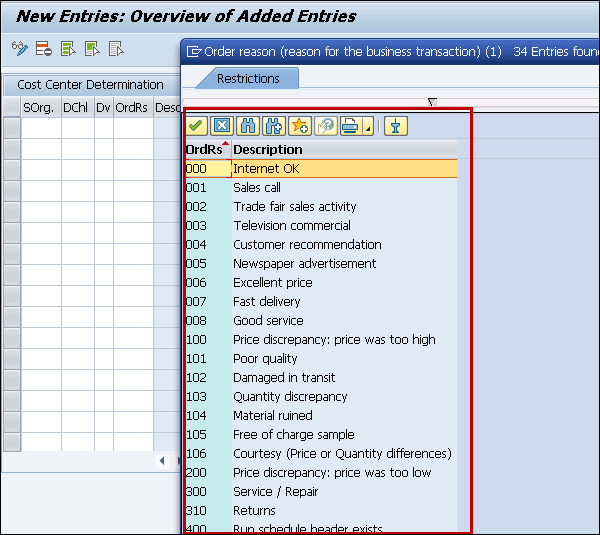The width and height of the screenshot is (600, 535).
Task: Select the 'Poor quality' order reason
Action: pyautogui.click(x=265, y=359)
